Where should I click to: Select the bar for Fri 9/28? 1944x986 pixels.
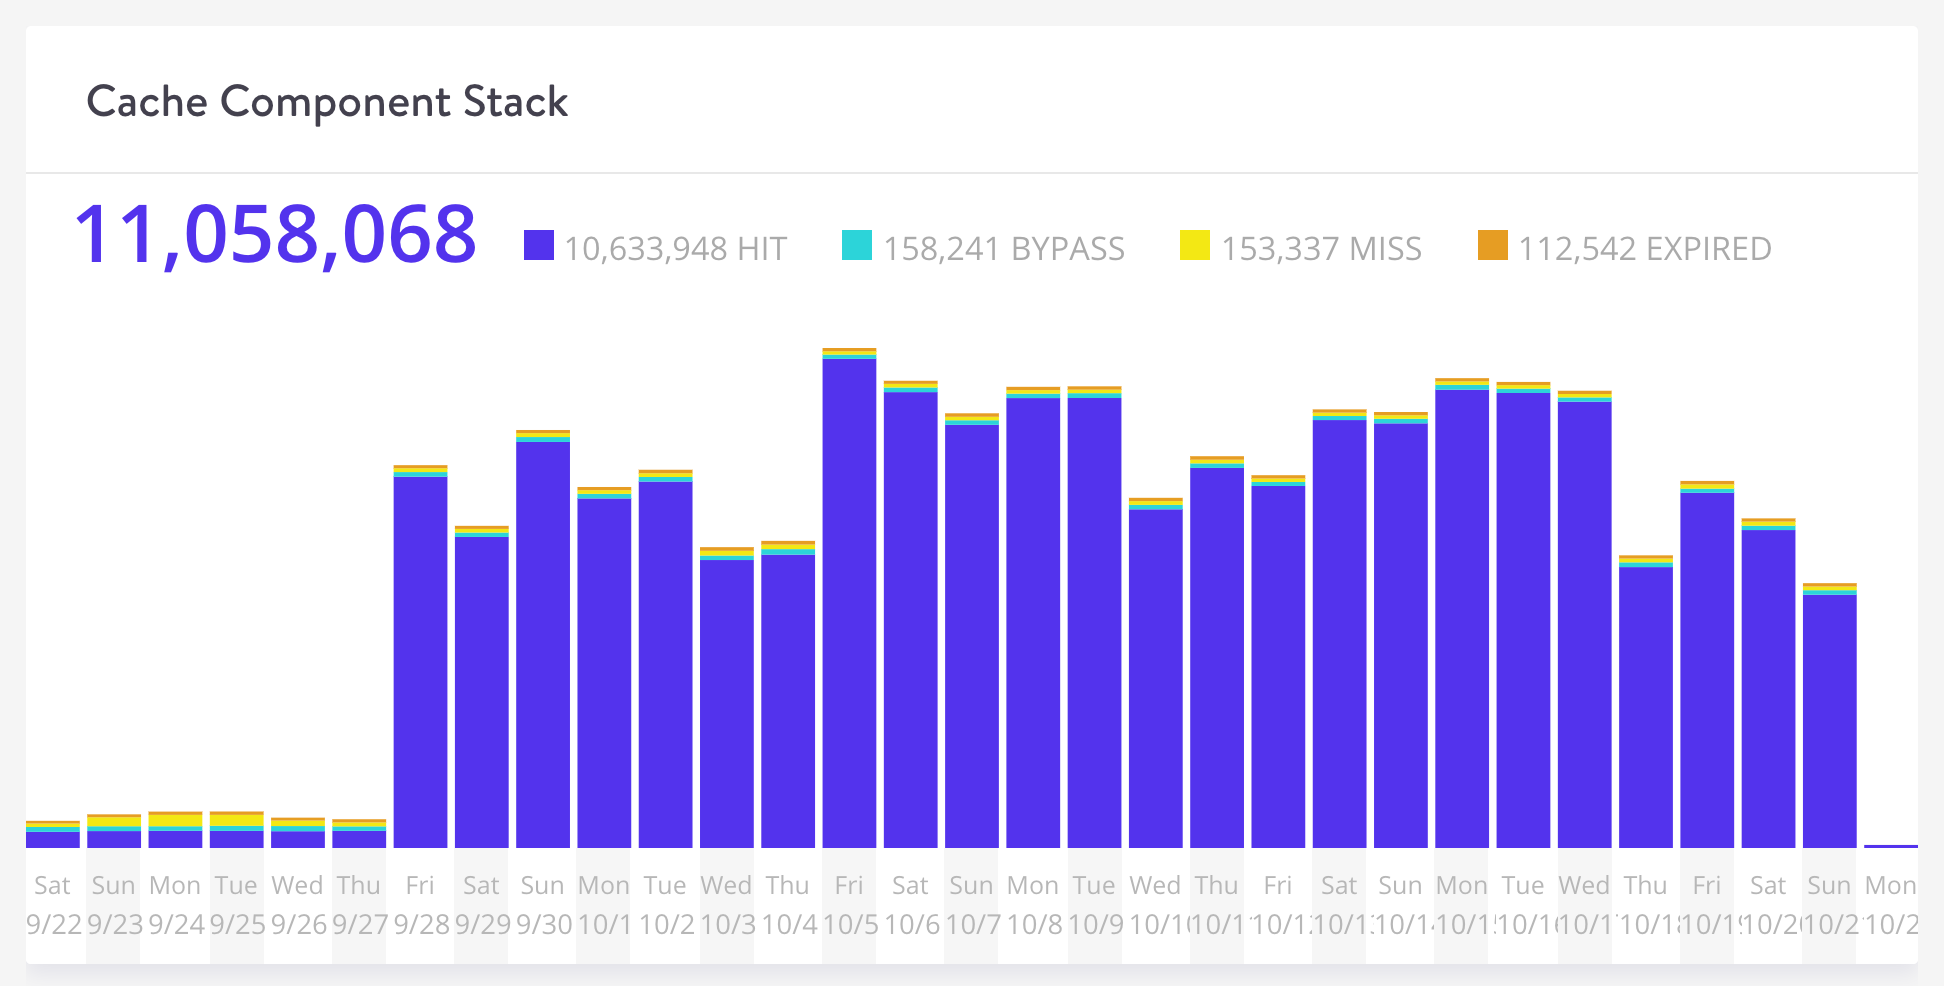tap(420, 660)
